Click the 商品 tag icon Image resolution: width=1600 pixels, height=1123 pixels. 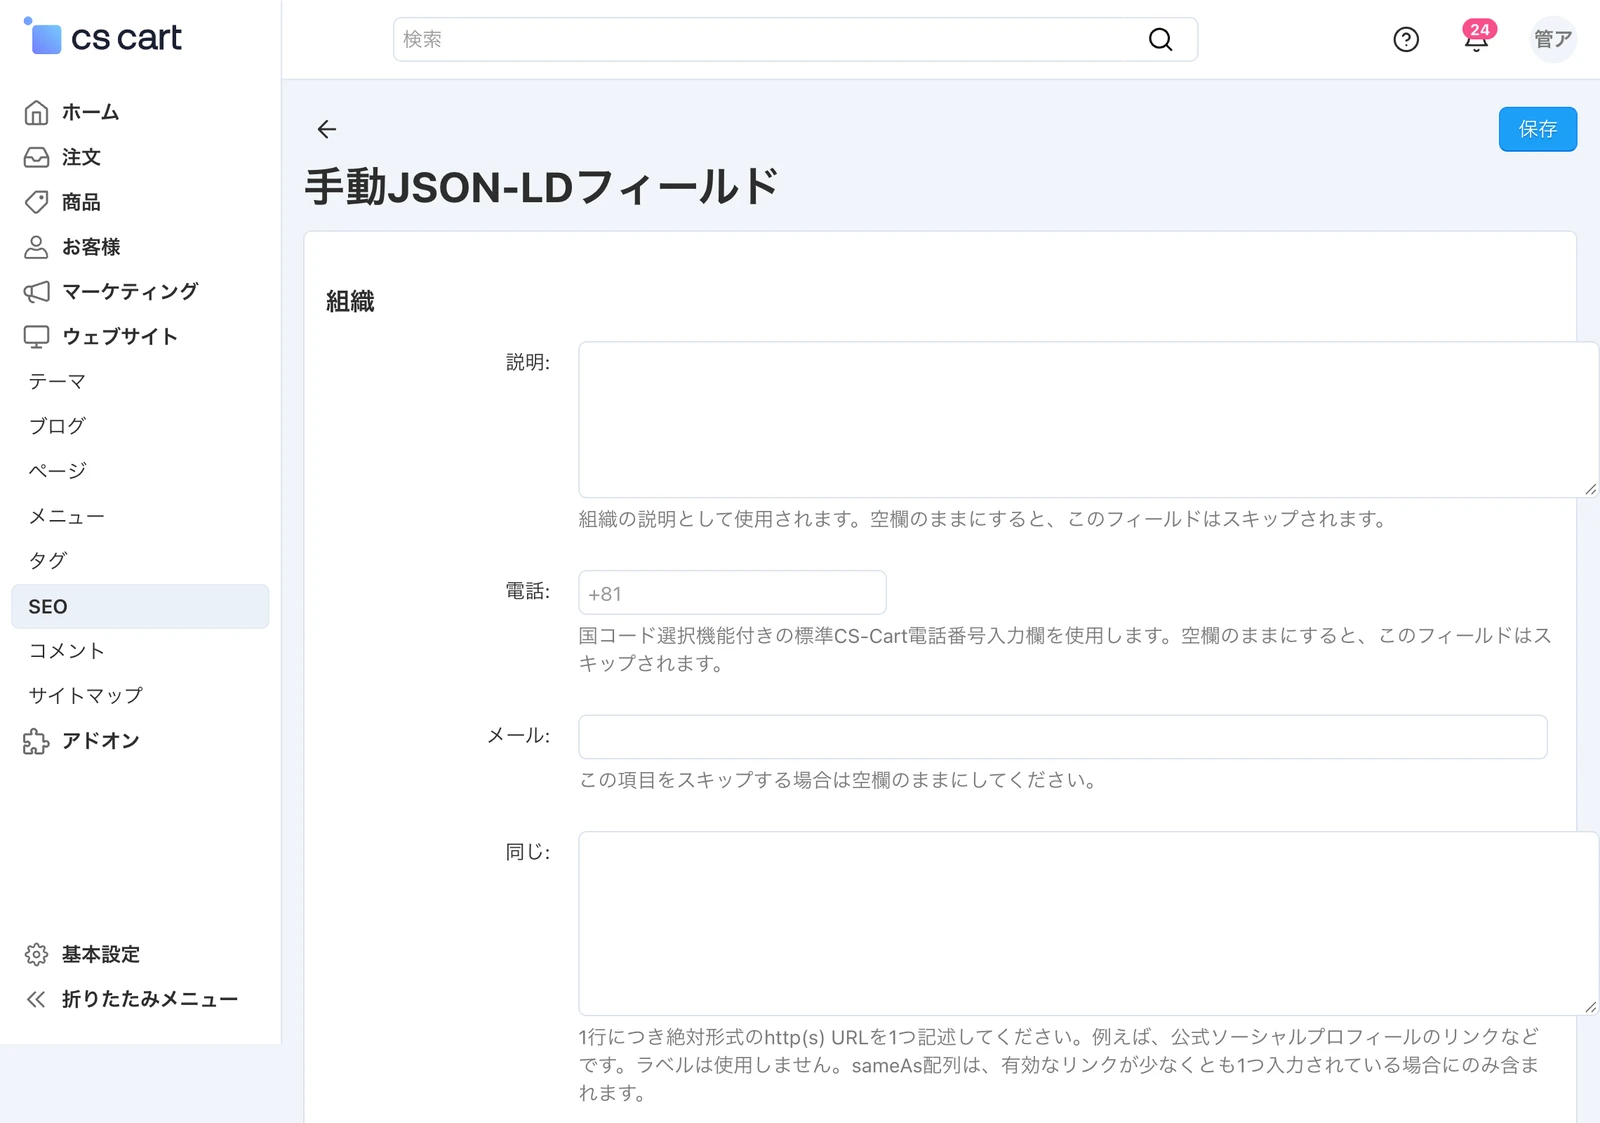[36, 202]
